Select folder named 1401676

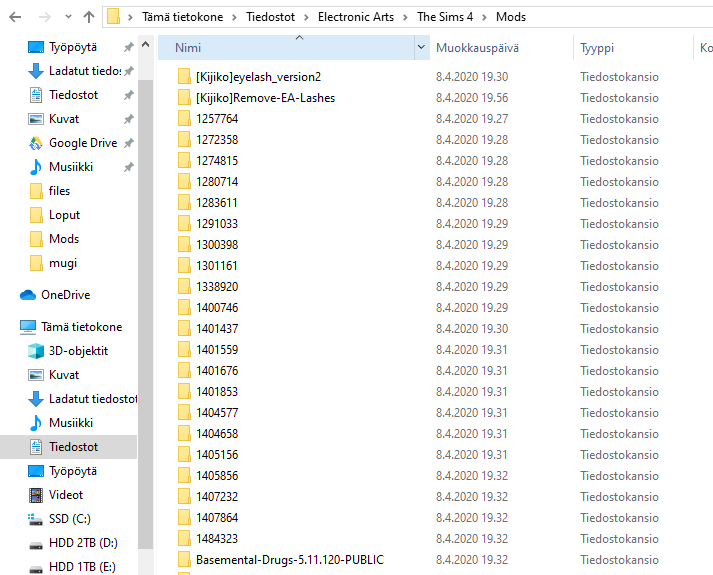pos(217,371)
